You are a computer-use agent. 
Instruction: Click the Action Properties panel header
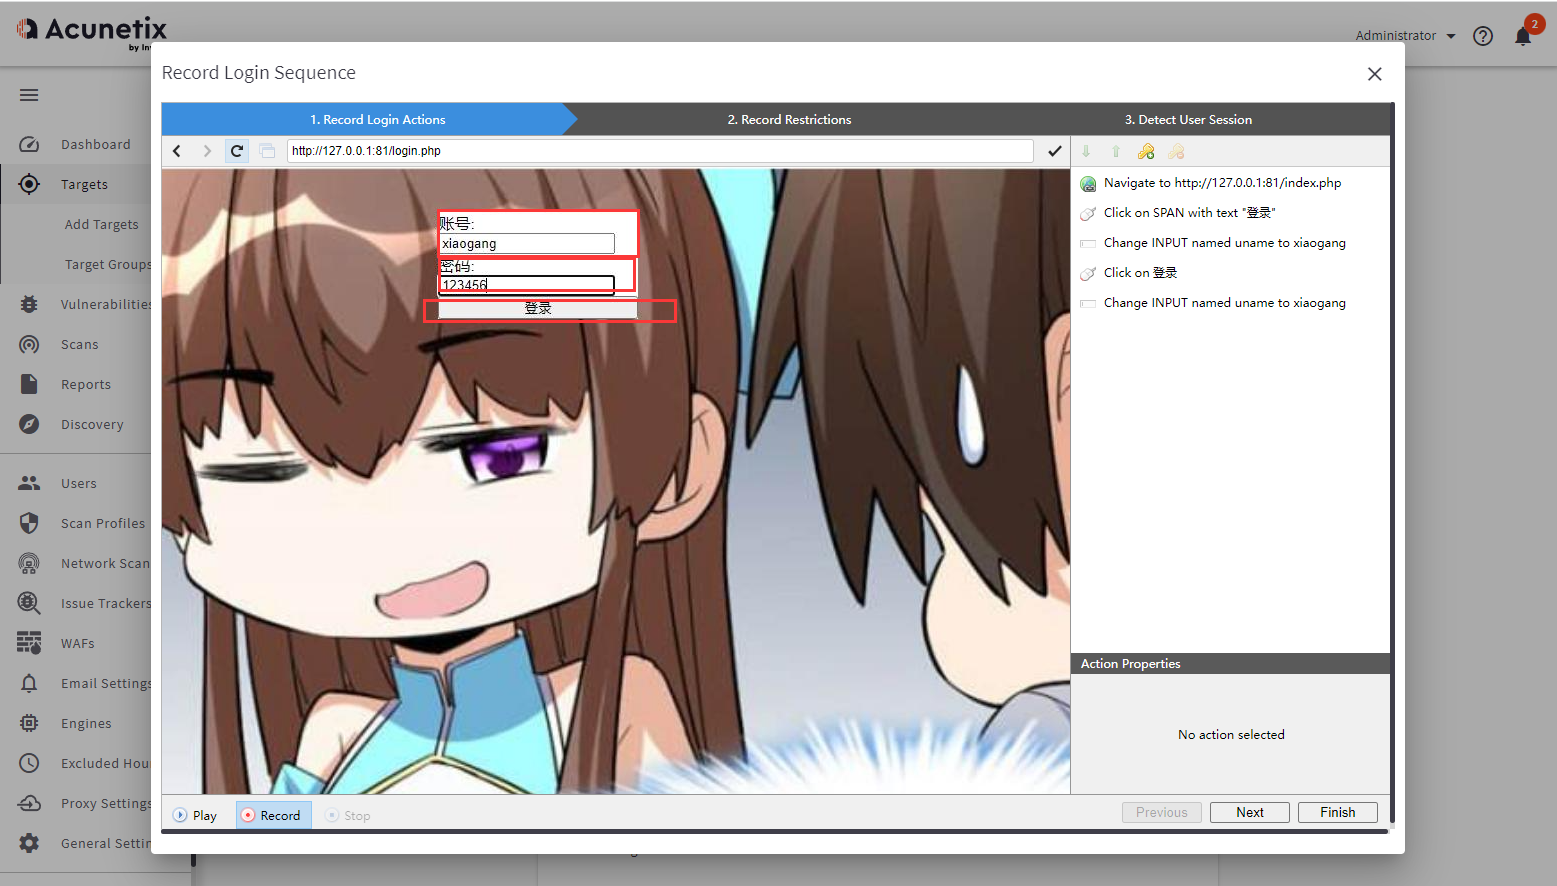click(x=1230, y=664)
